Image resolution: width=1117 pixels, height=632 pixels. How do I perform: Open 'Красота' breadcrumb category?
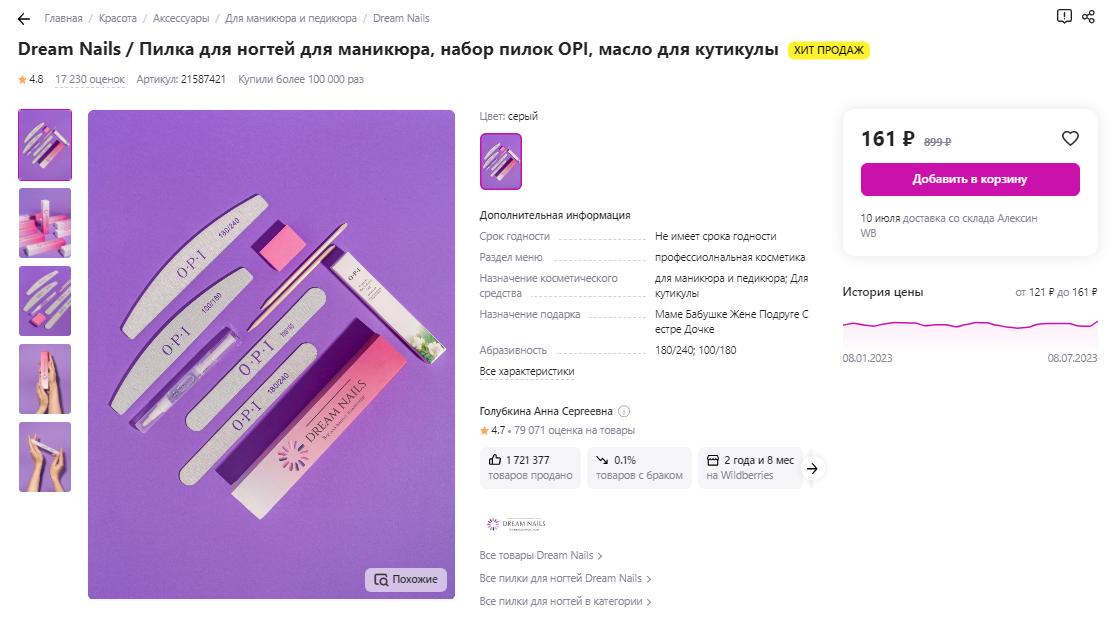pos(118,17)
